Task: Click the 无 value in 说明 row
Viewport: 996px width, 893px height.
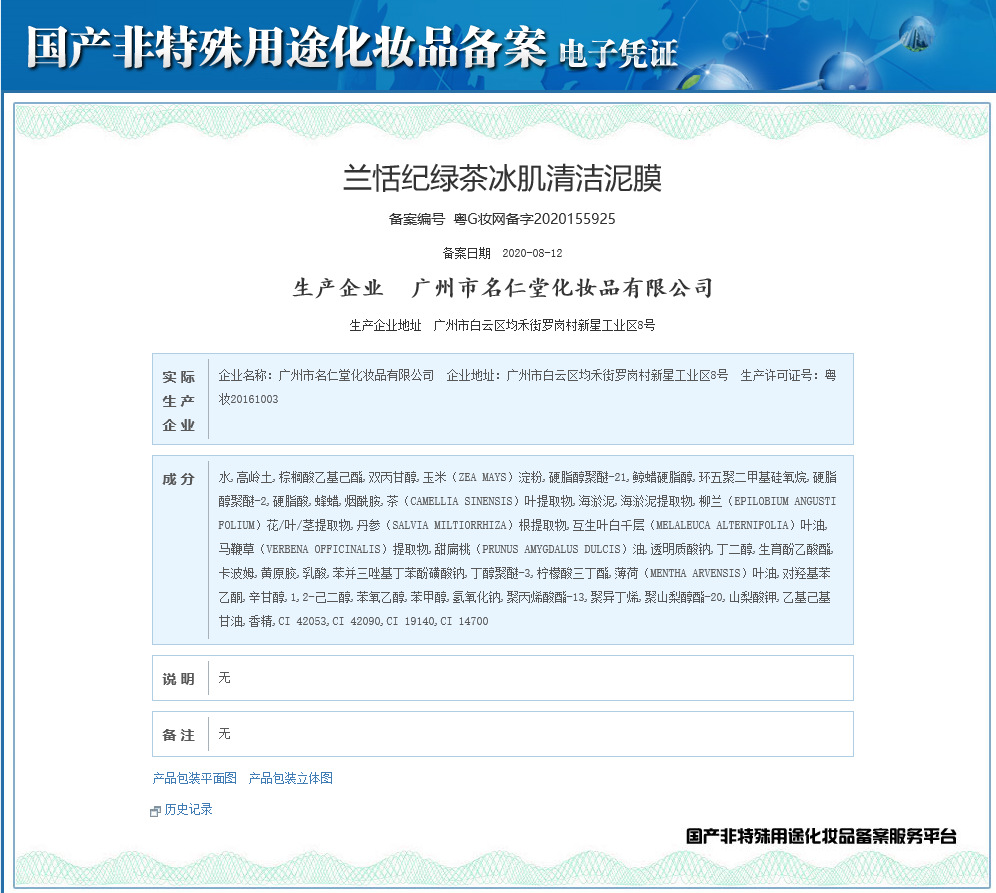Action: coord(224,678)
